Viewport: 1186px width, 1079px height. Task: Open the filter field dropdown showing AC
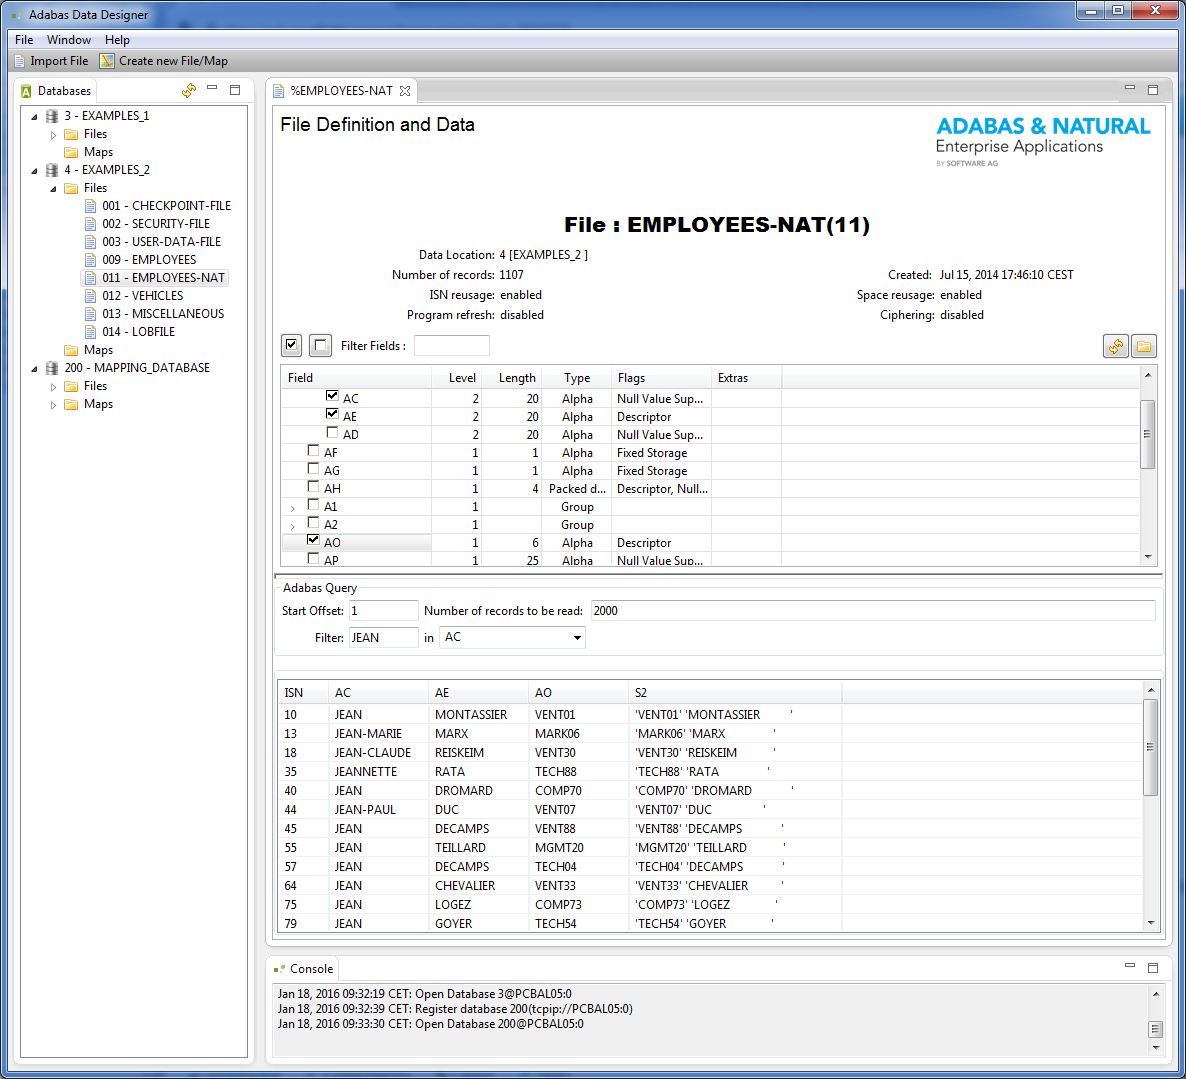pyautogui.click(x=576, y=637)
